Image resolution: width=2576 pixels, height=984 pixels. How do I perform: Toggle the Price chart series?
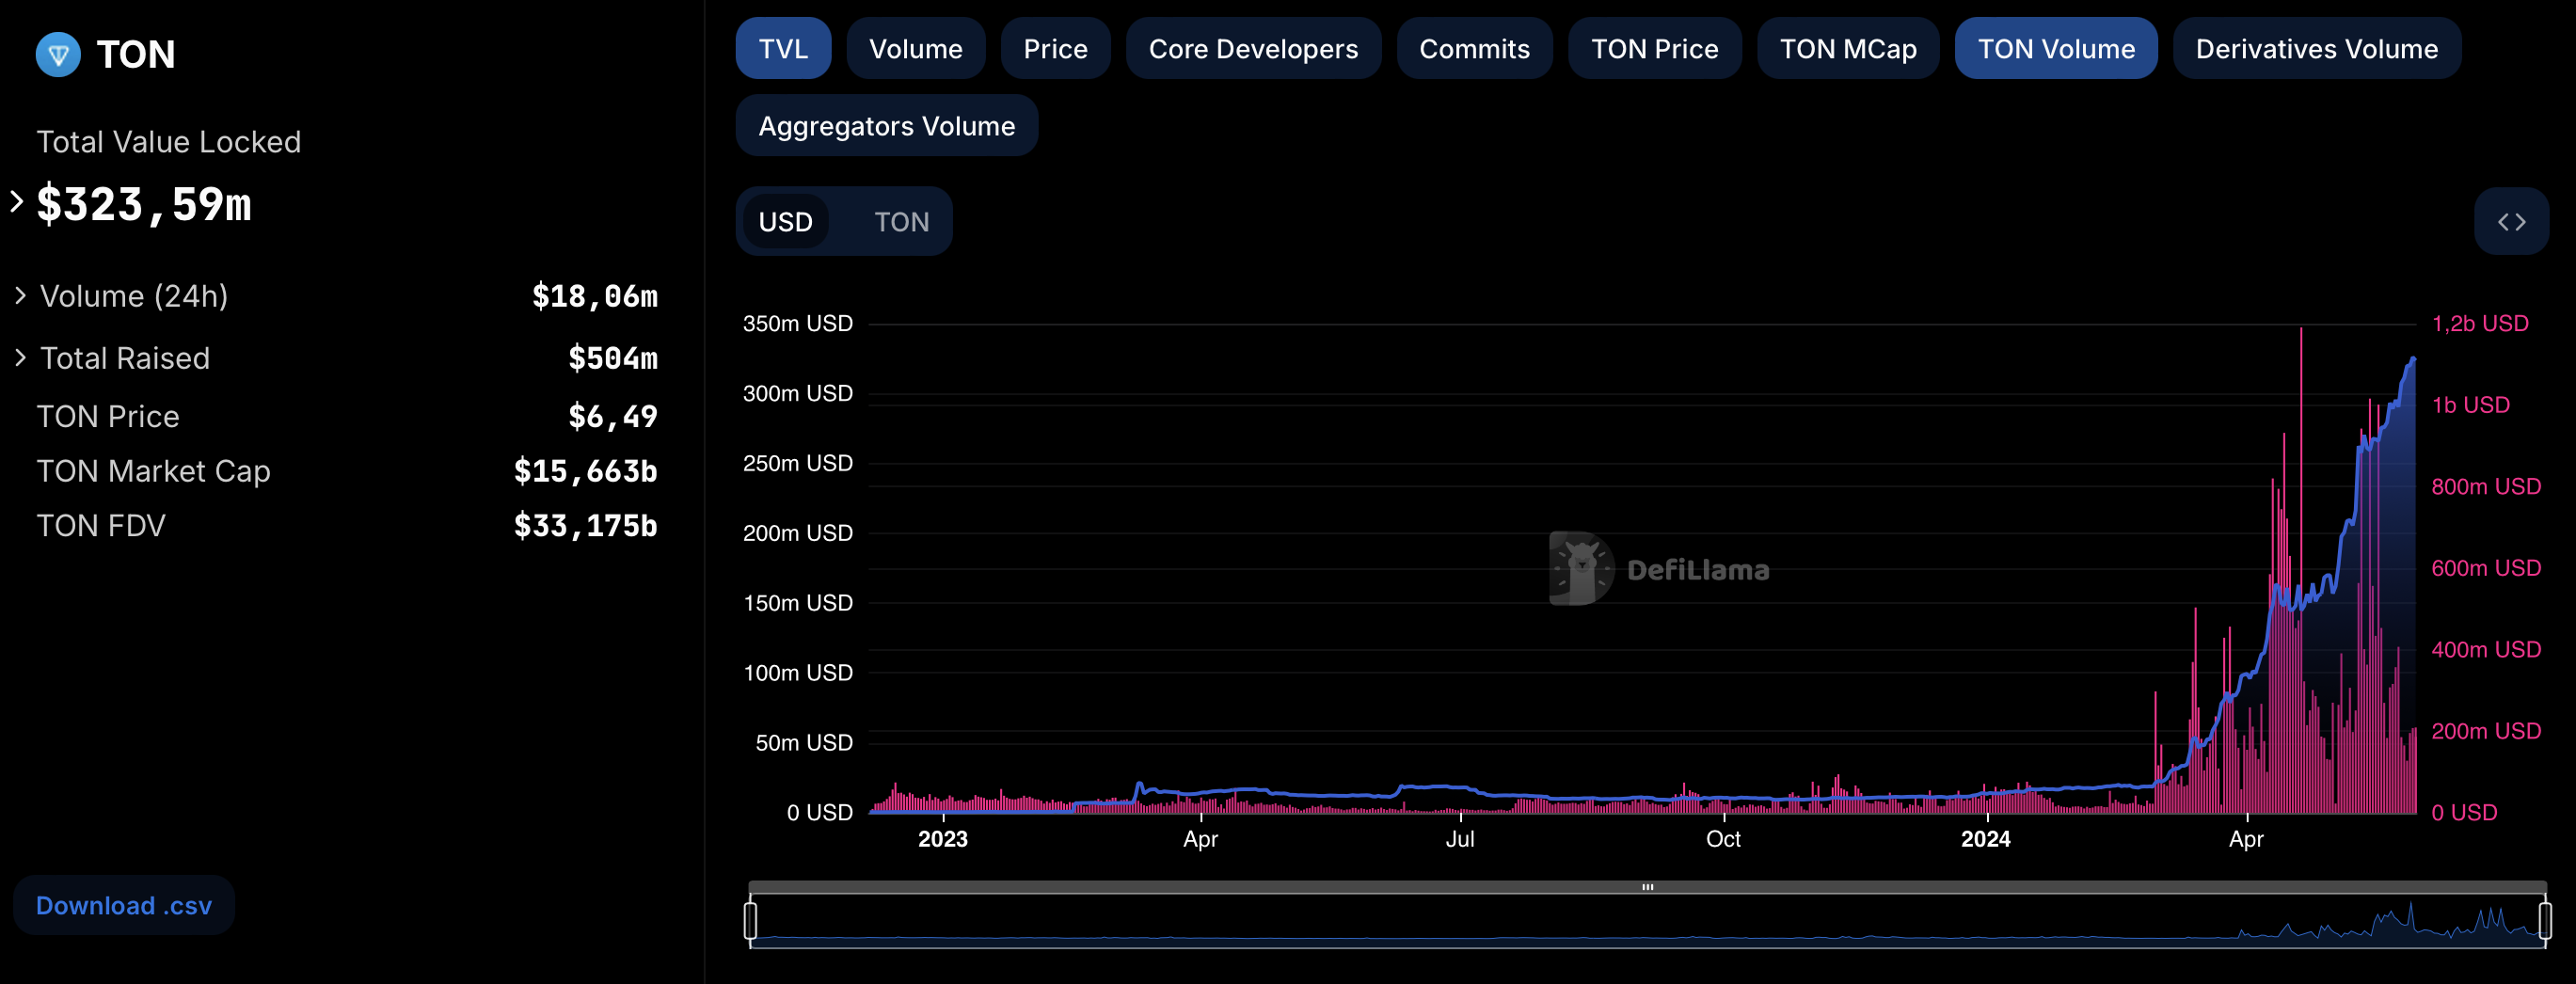[1055, 49]
